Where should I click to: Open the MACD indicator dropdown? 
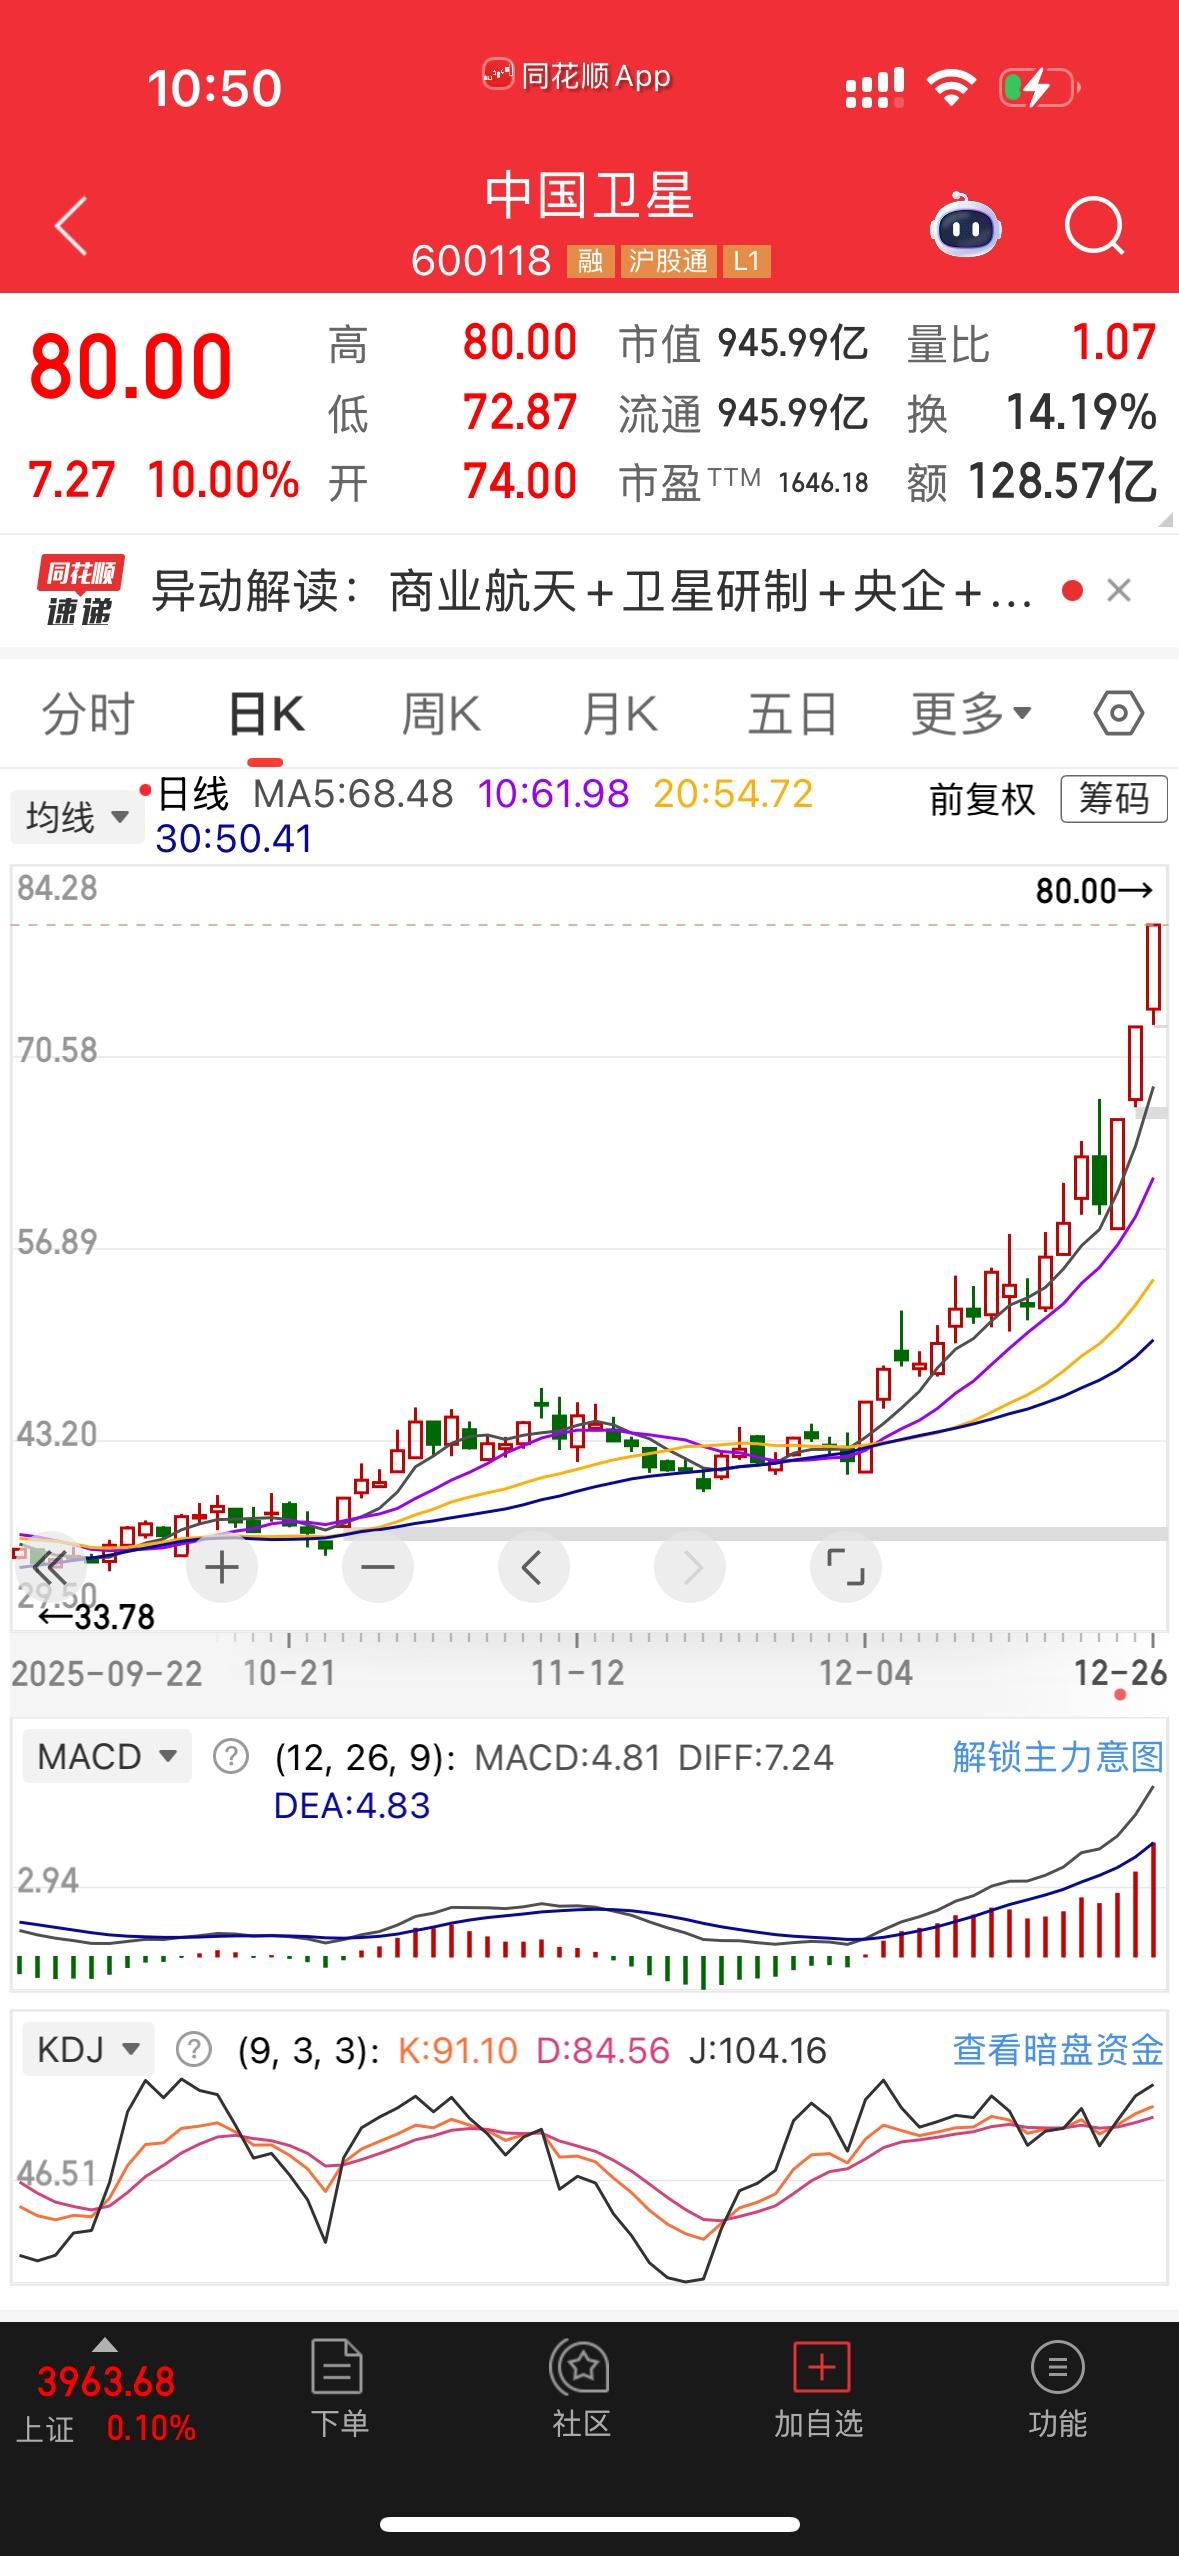[x=107, y=1757]
